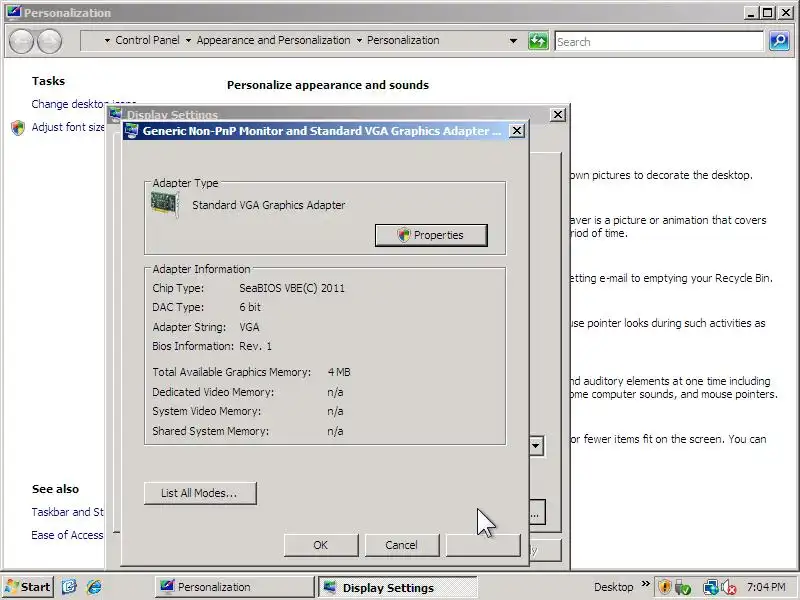Click the forward navigation arrow in Personalization

(49, 41)
